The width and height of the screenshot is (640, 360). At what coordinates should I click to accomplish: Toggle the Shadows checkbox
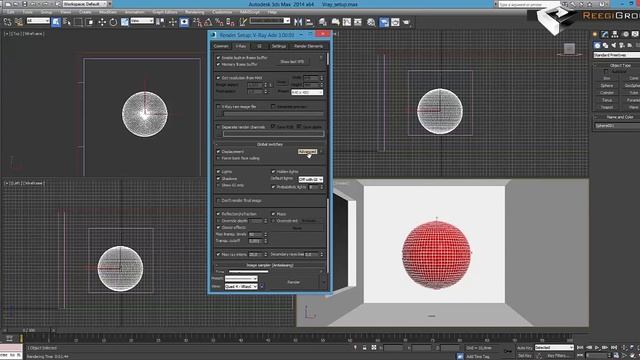click(x=218, y=178)
